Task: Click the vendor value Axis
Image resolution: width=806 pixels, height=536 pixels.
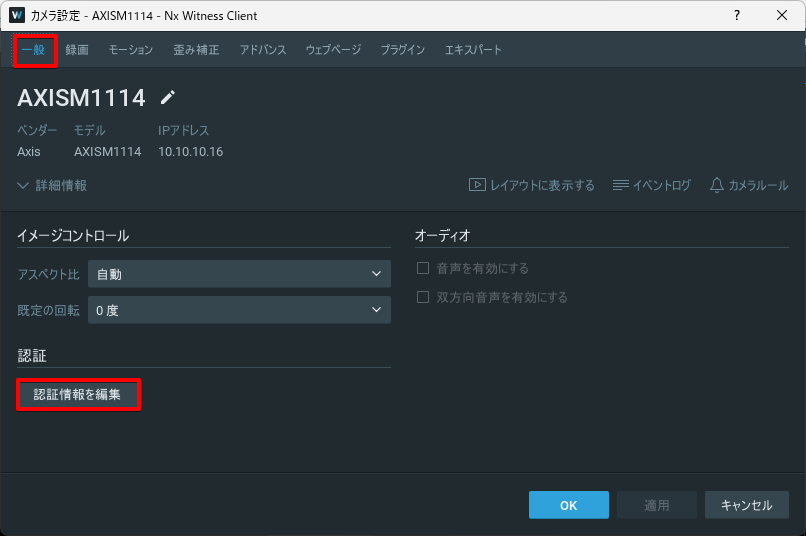Action: (x=28, y=152)
